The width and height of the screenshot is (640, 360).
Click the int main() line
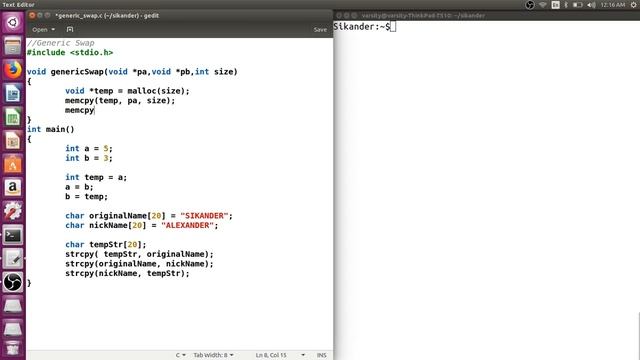[x=51, y=129]
